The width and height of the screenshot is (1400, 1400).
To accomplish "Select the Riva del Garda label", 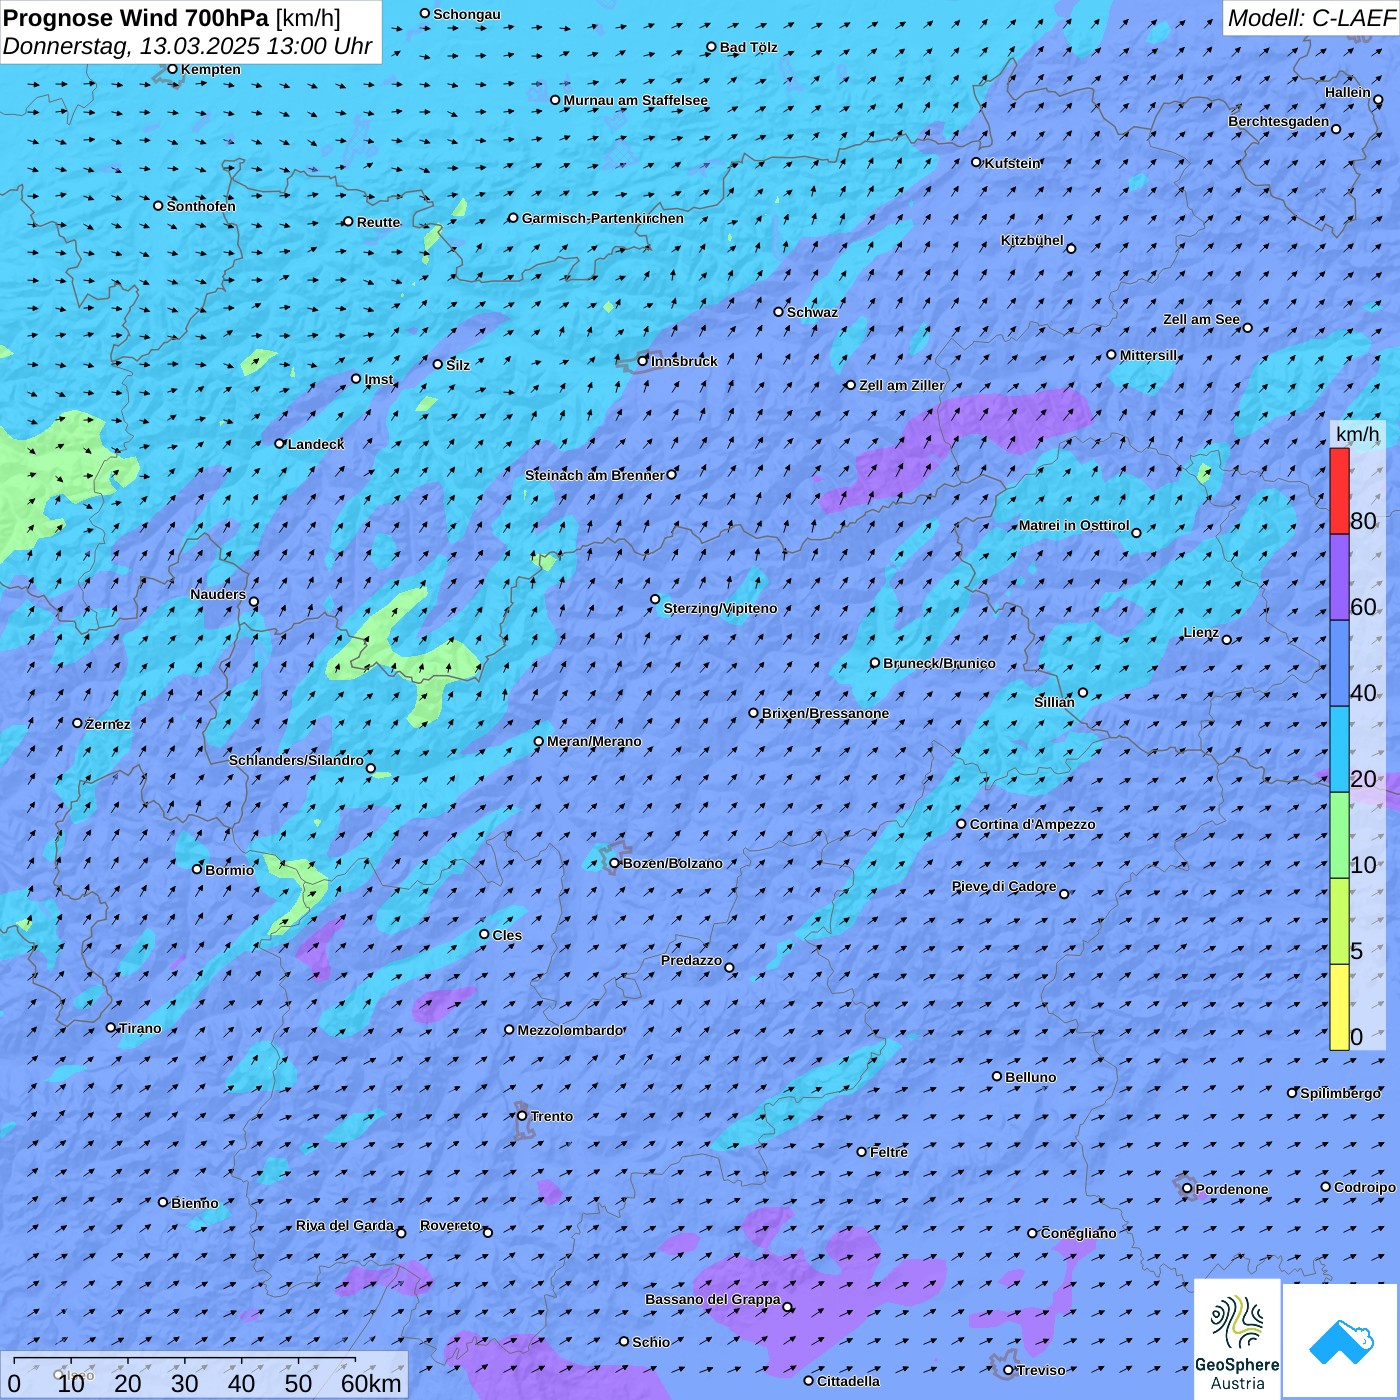I will pyautogui.click(x=345, y=1225).
